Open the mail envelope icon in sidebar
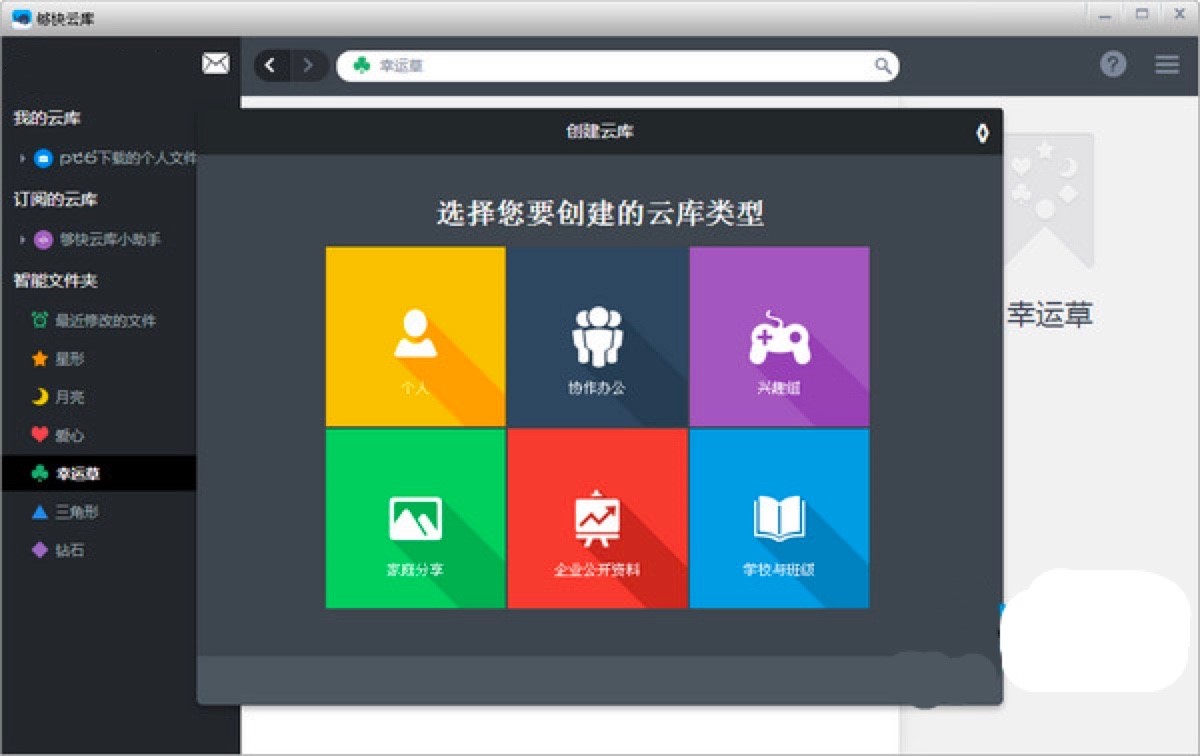Screen dimensions: 1200x756 [216, 63]
